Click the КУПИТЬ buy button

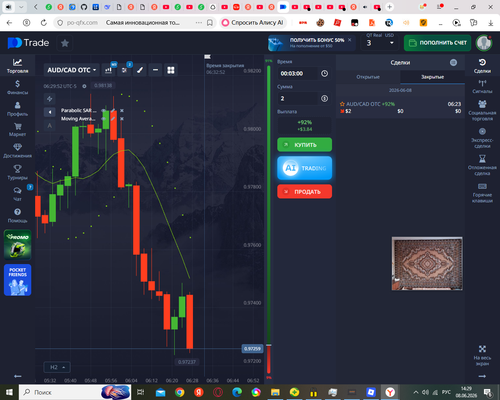point(305,145)
